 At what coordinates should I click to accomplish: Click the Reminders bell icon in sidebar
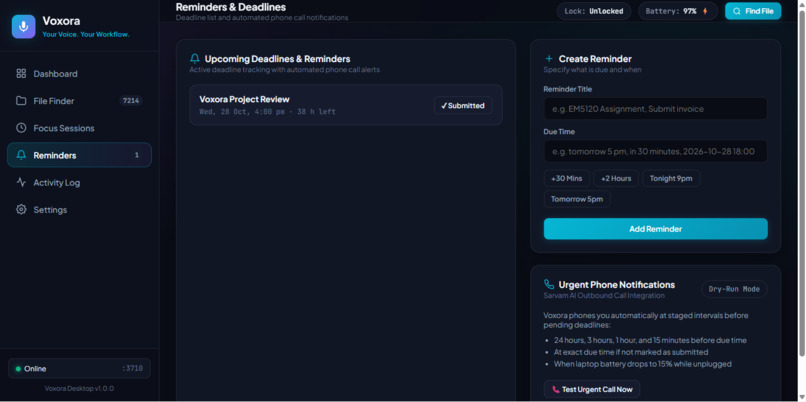[x=21, y=155]
